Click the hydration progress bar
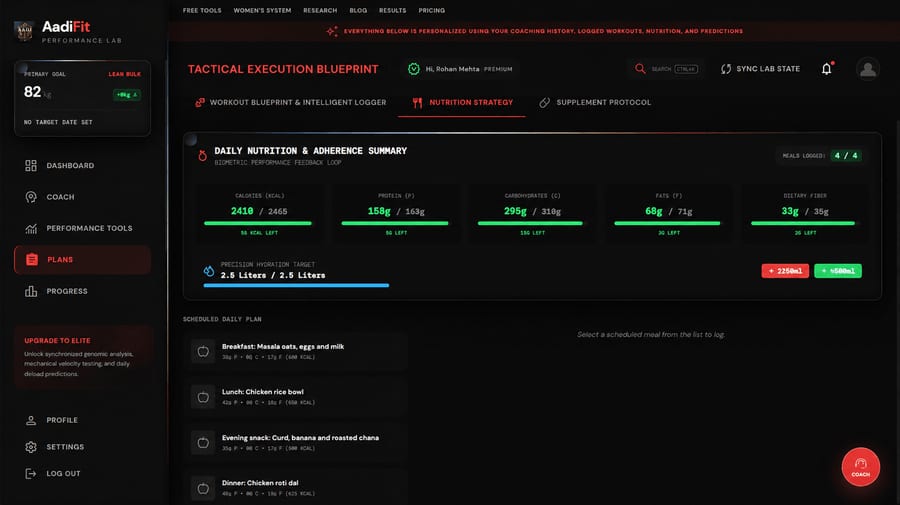The height and width of the screenshot is (505, 900). coord(296,285)
